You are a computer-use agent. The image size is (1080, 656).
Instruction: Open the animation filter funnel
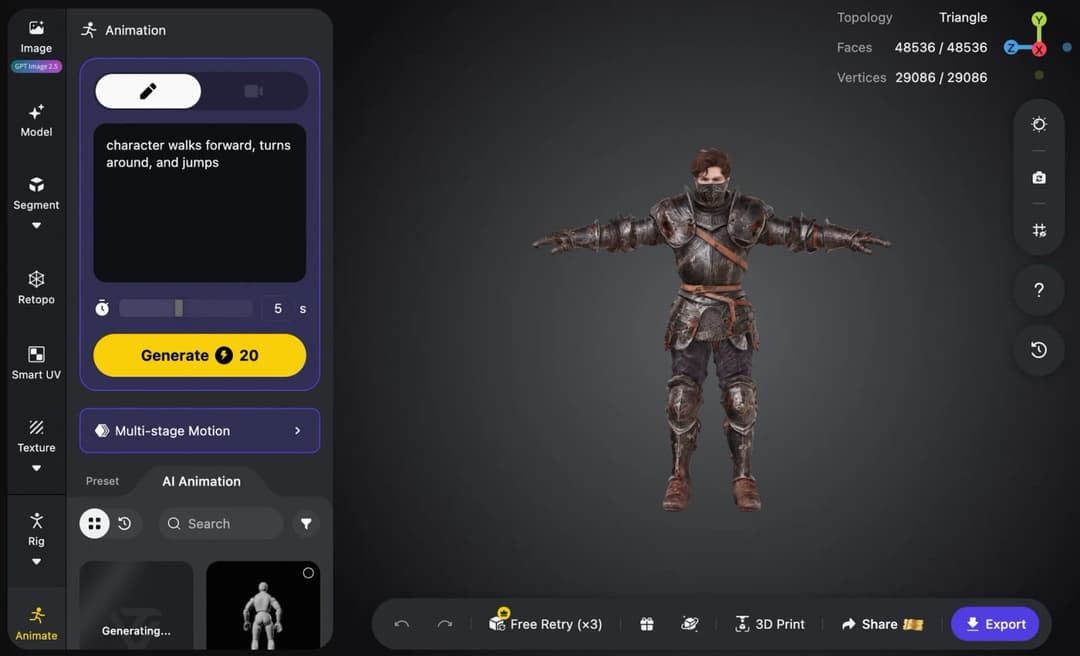[x=306, y=524]
